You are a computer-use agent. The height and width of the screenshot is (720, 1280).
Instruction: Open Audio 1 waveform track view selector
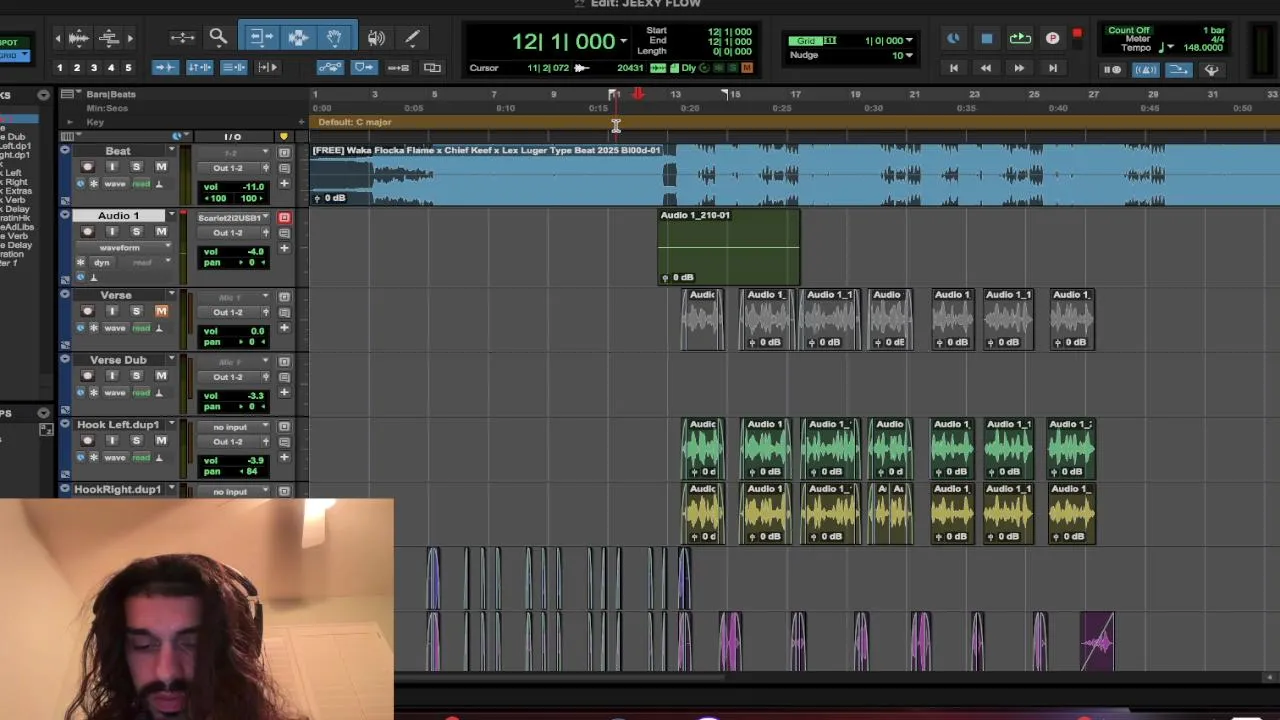click(x=125, y=248)
